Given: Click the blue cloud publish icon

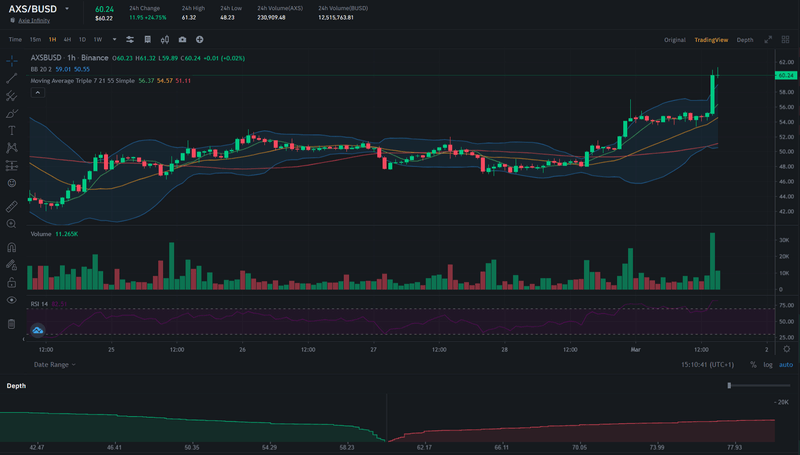Looking at the screenshot, I should click(x=38, y=331).
